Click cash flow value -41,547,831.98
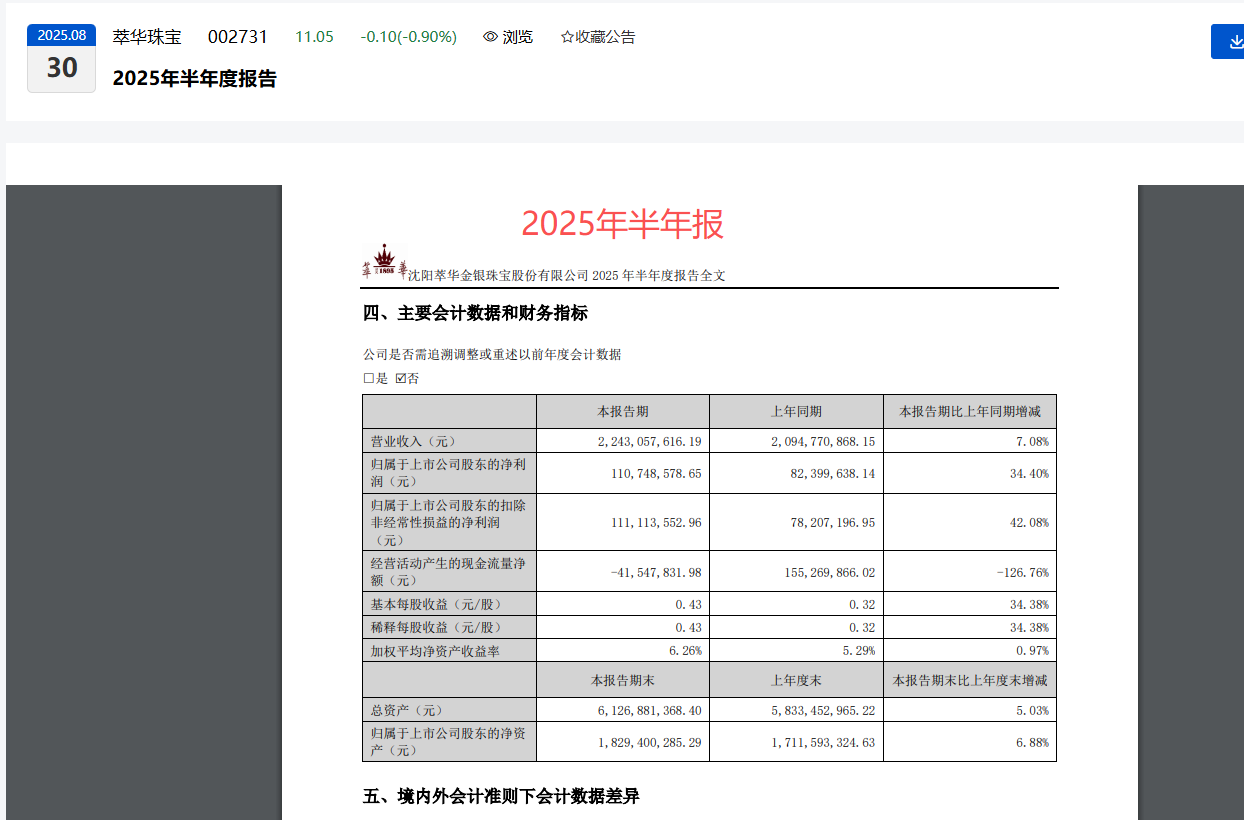Image resolution: width=1244 pixels, height=820 pixels. (656, 572)
